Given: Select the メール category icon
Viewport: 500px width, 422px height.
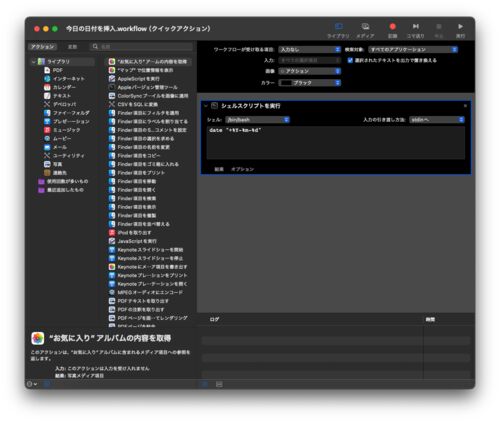Looking at the screenshot, I should 47,147.
